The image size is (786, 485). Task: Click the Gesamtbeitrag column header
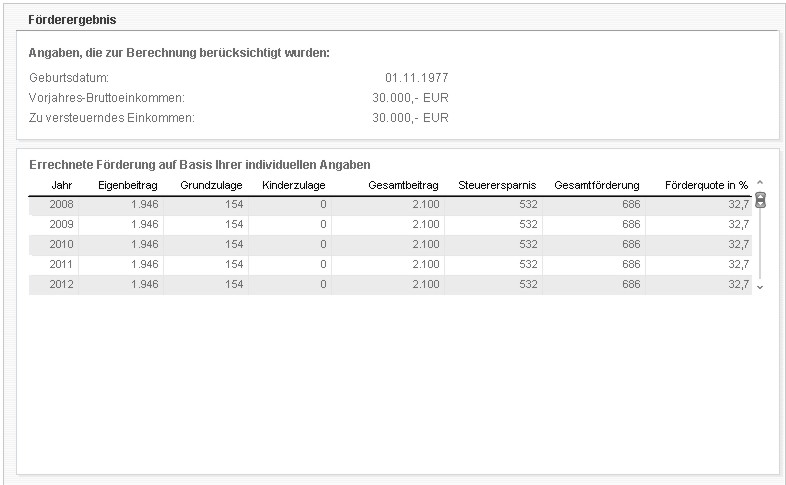click(x=403, y=185)
